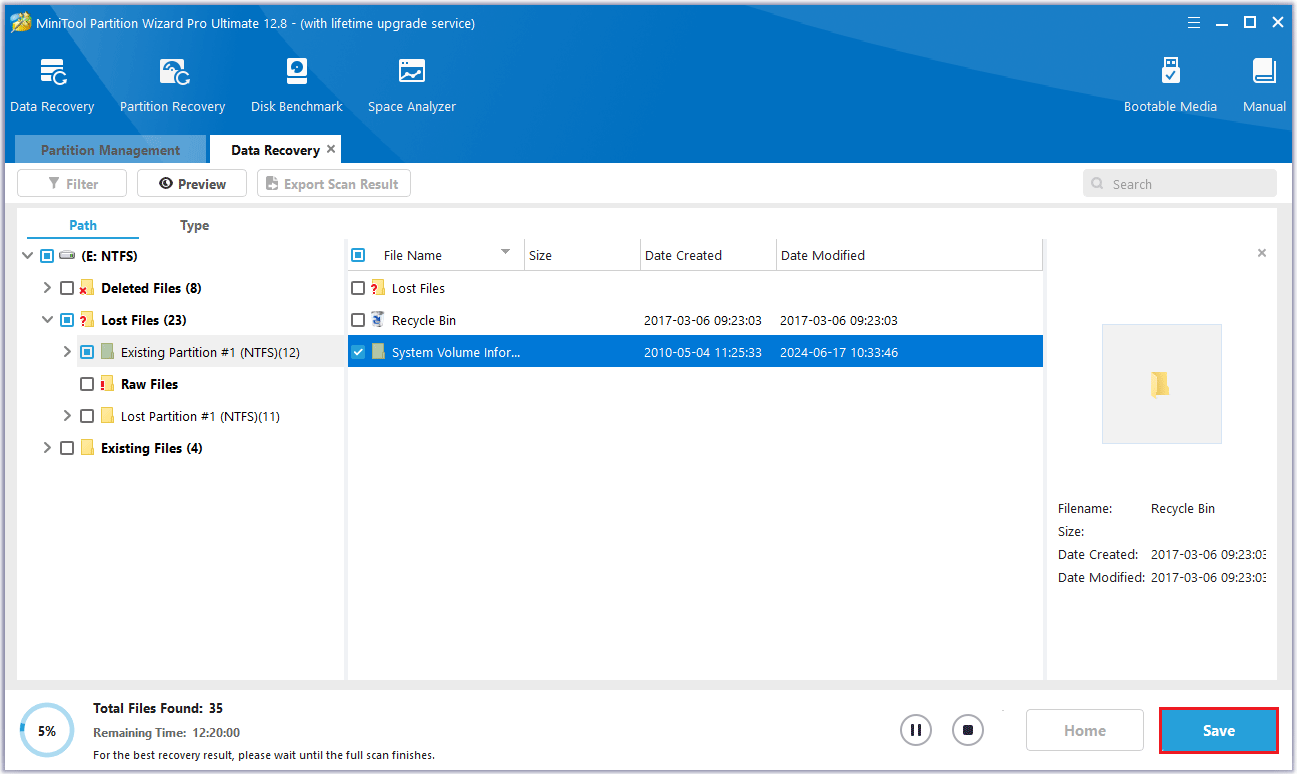Check the Lost Partition #1 (NTFS) checkbox
This screenshot has height=774, width=1297.
(87, 416)
